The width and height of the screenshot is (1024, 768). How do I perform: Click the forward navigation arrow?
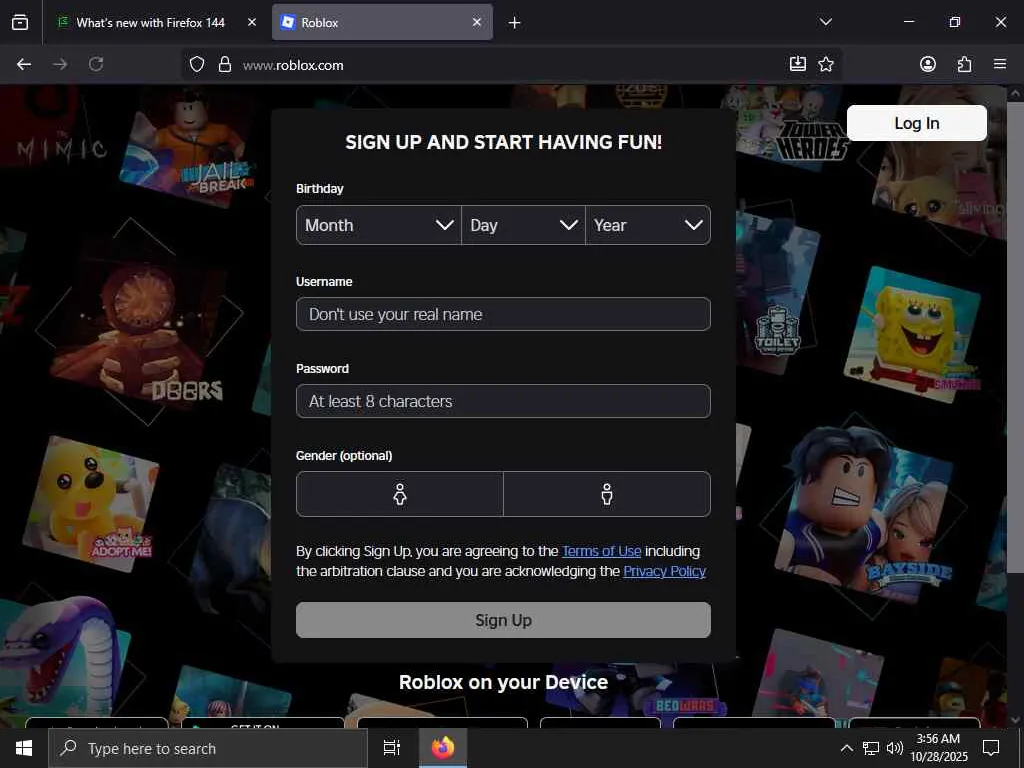(x=60, y=64)
